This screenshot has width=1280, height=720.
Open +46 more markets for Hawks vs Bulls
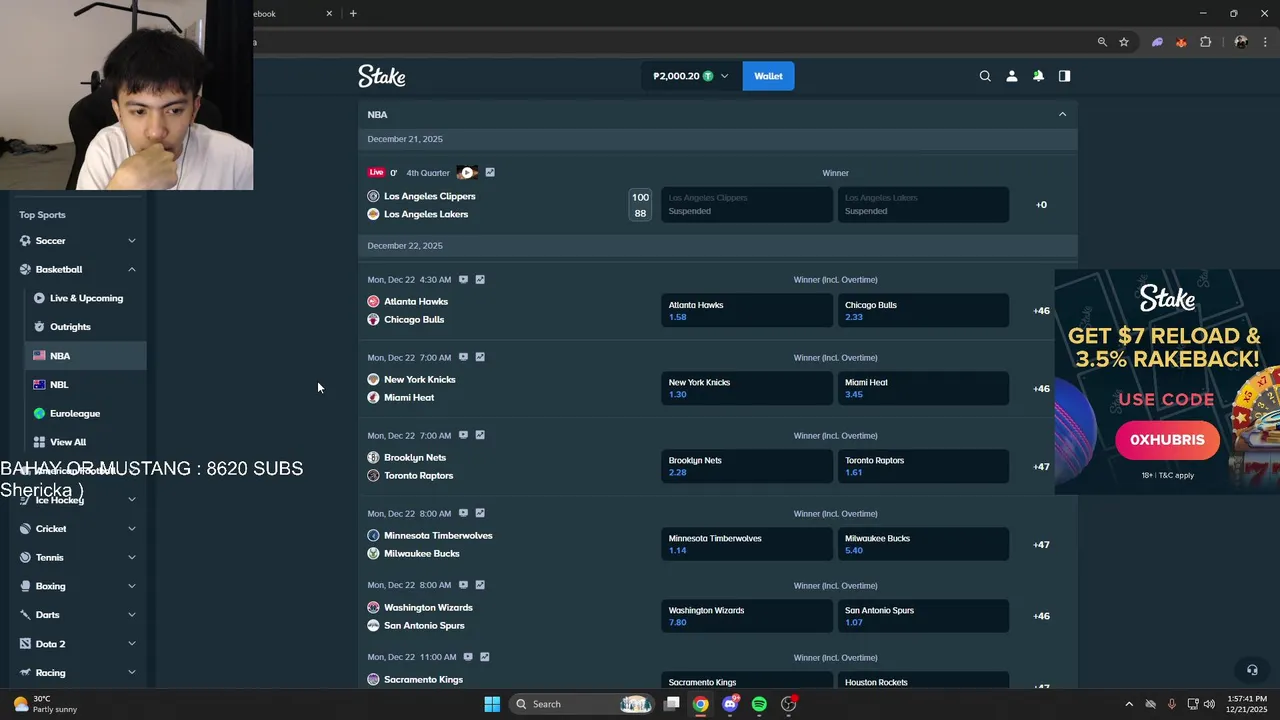(1041, 311)
